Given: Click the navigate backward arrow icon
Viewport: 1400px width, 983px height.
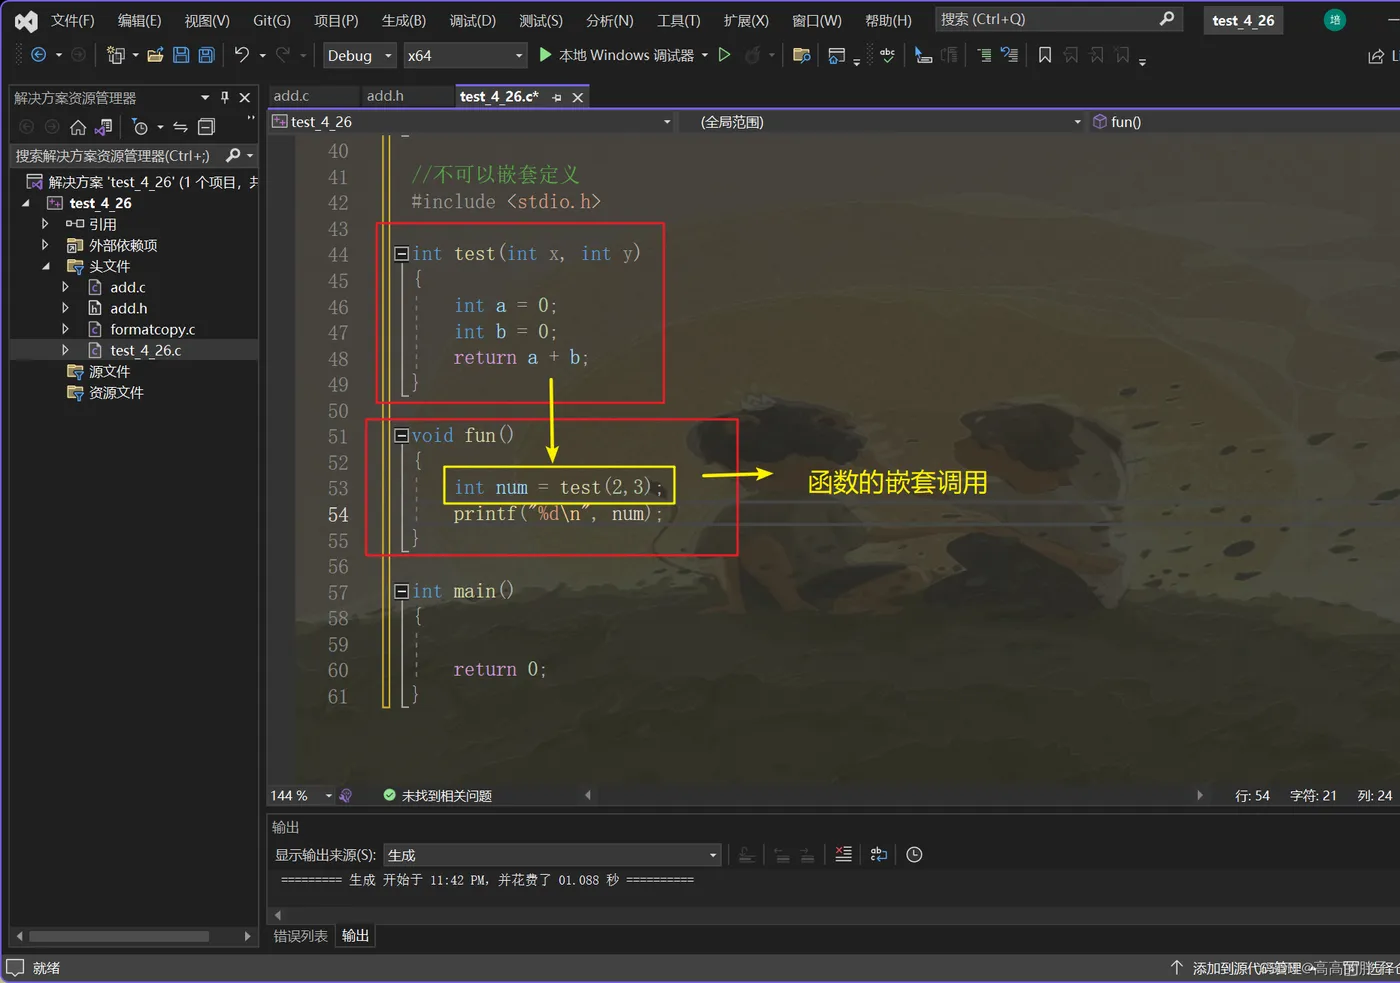Looking at the screenshot, I should (38, 55).
